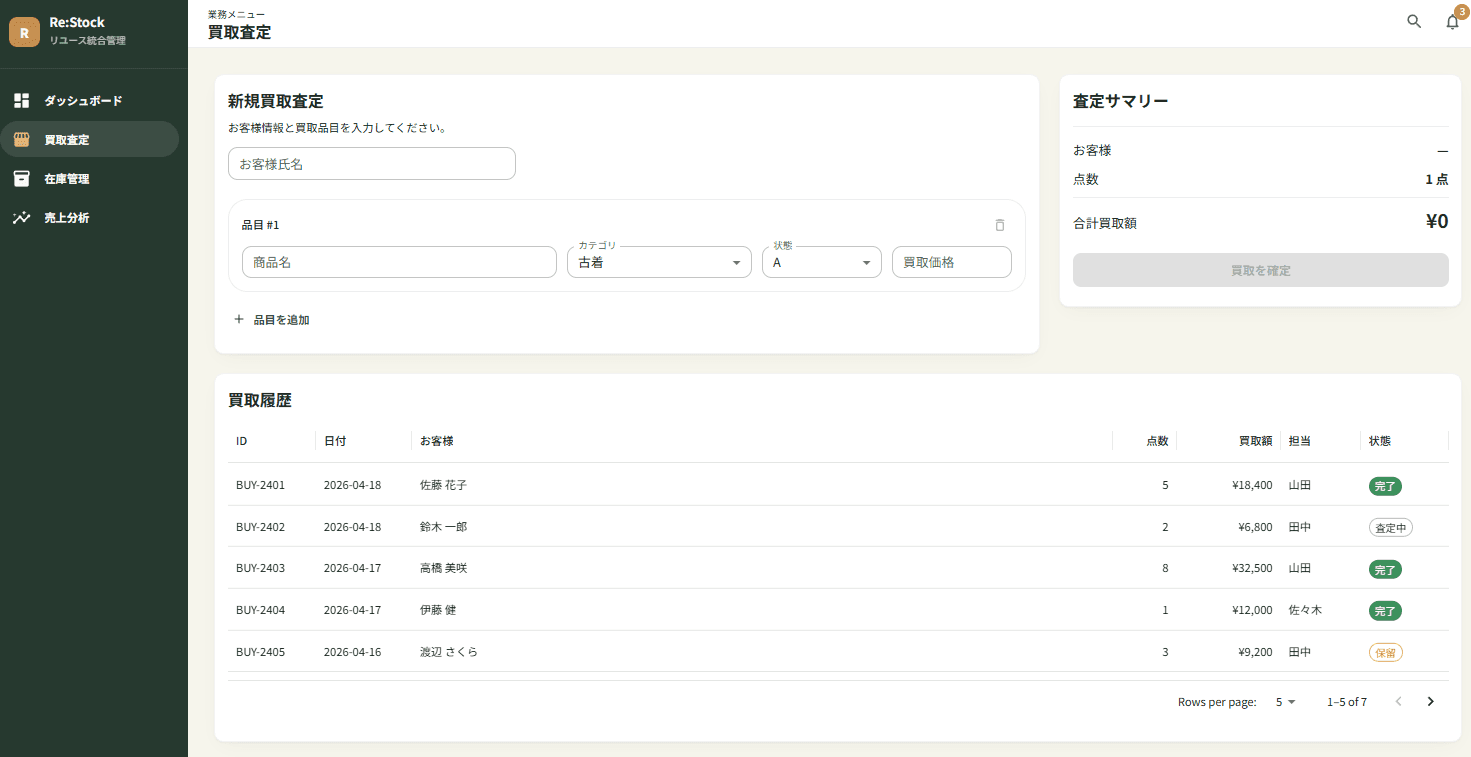Screen dimensions: 1471x757
Task: Click the amount ¥32,500
Action: click(1252, 568)
